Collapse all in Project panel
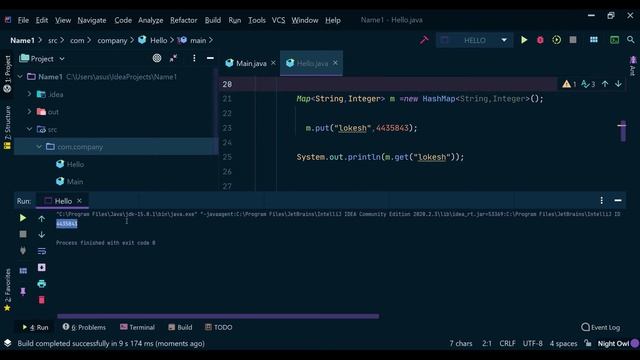The width and height of the screenshot is (640, 360). (x=173, y=58)
